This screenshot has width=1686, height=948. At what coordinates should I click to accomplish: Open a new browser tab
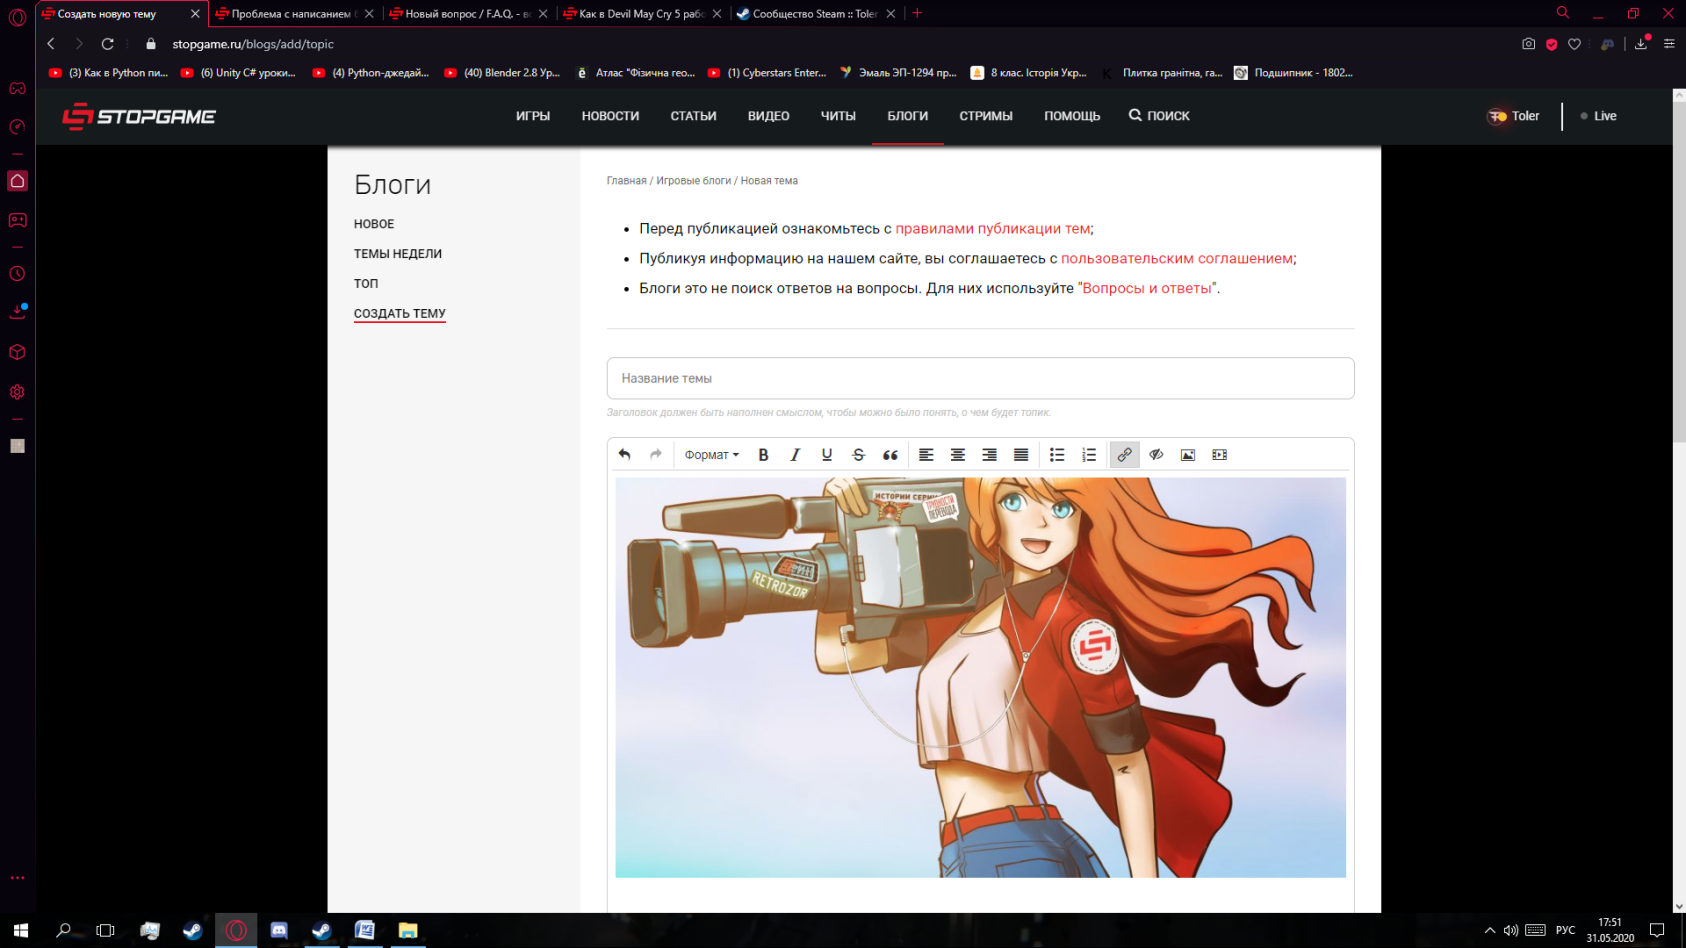[917, 14]
